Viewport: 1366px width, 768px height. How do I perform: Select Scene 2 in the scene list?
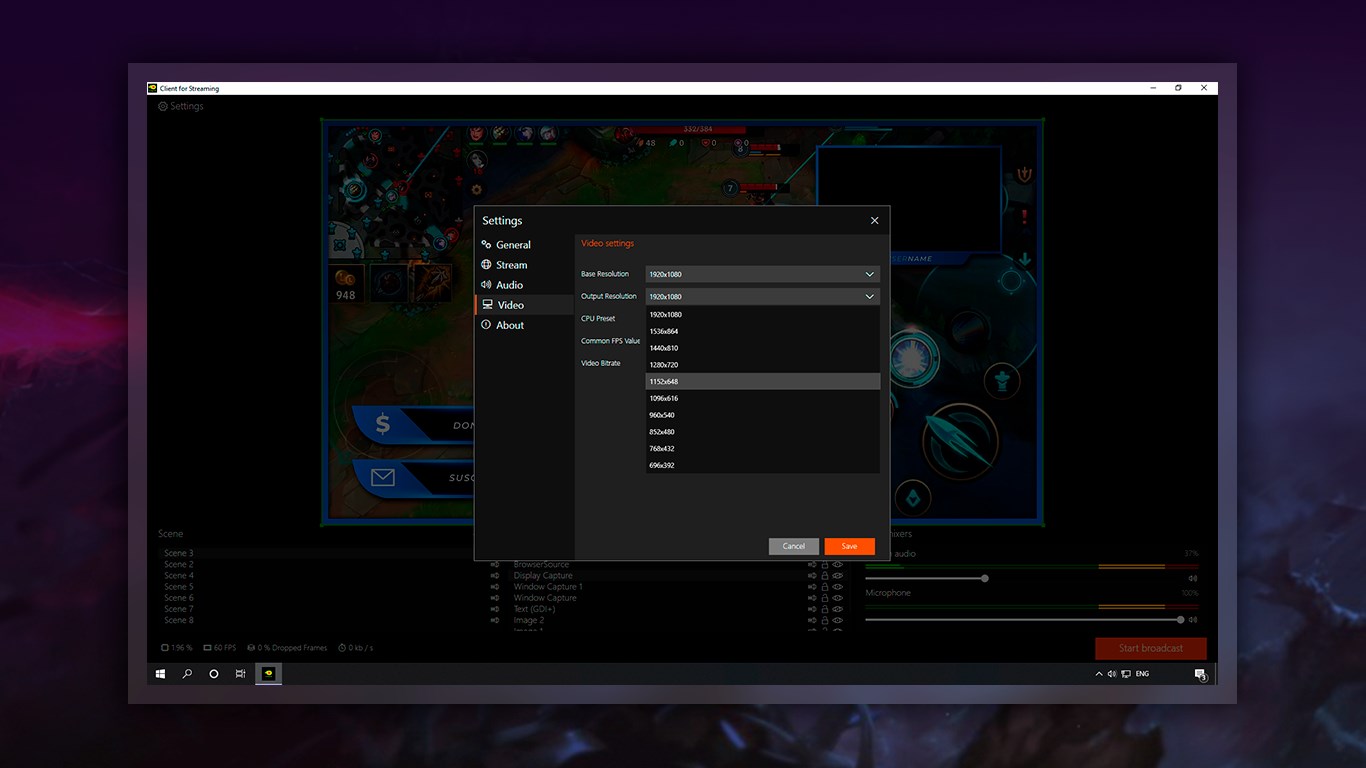(179, 565)
